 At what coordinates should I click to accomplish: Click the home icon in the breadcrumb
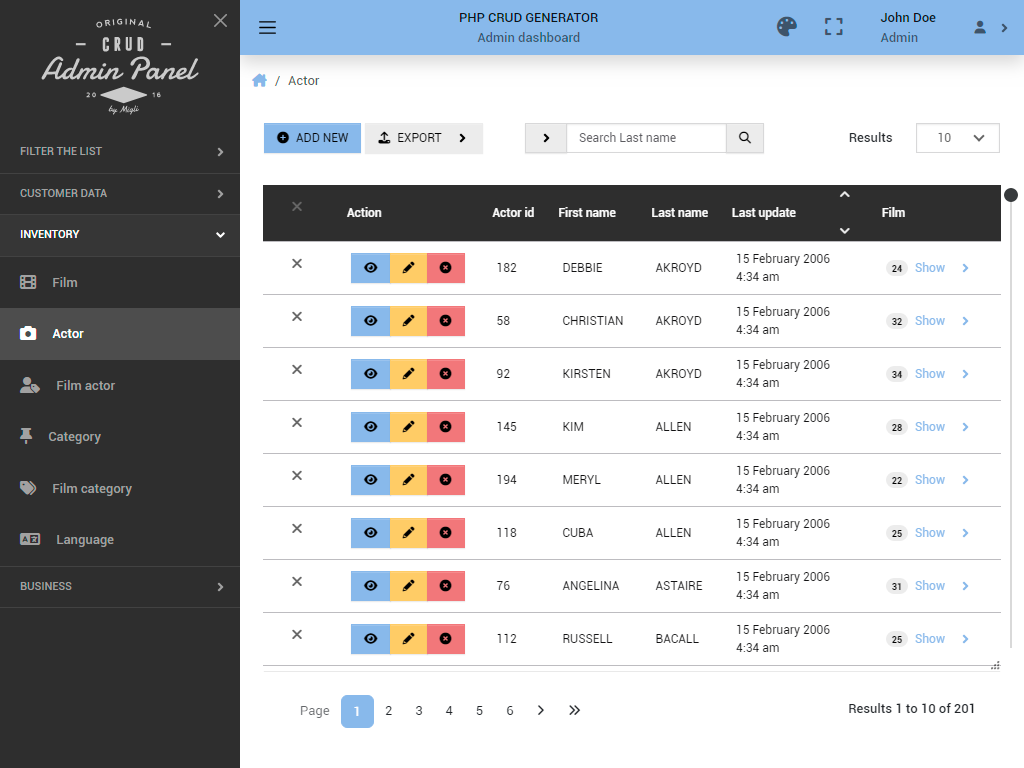point(259,80)
